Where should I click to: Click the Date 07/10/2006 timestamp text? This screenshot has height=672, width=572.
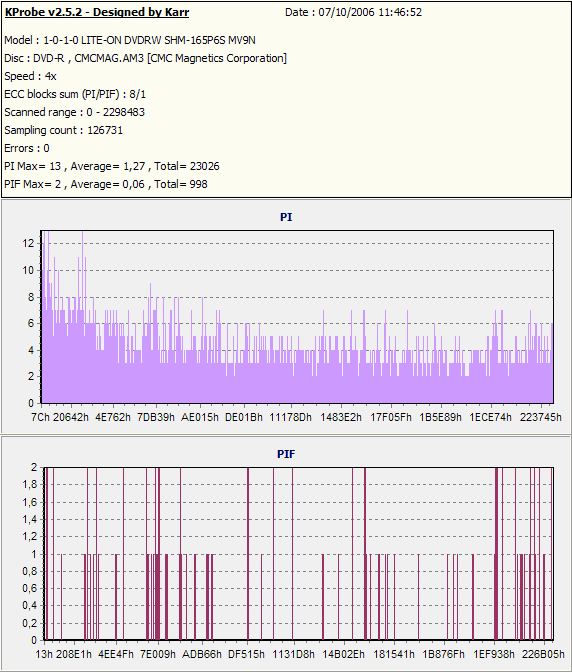coord(353,12)
